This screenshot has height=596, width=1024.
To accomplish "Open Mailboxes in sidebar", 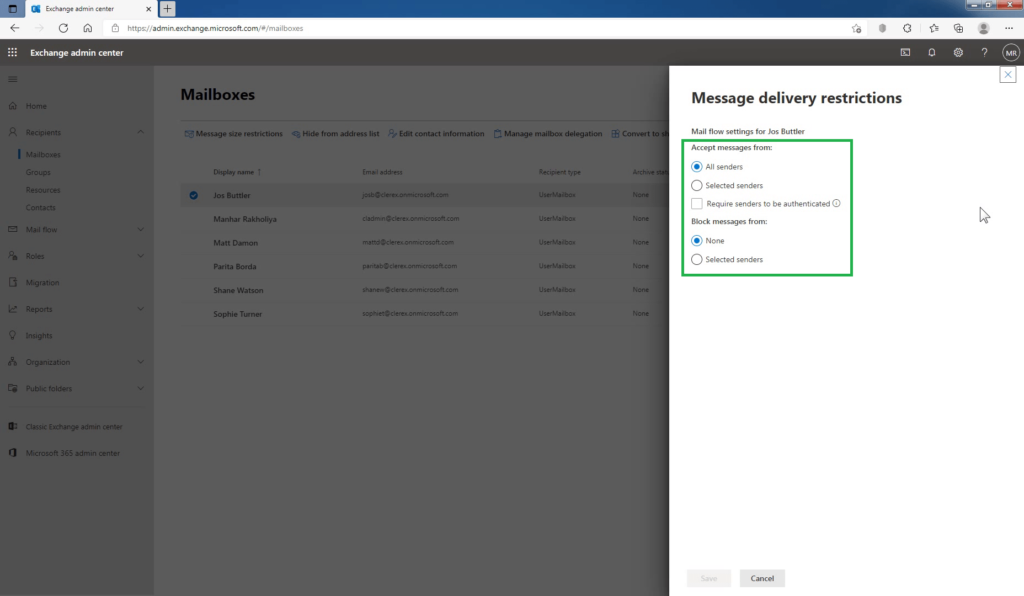I will (x=43, y=155).
